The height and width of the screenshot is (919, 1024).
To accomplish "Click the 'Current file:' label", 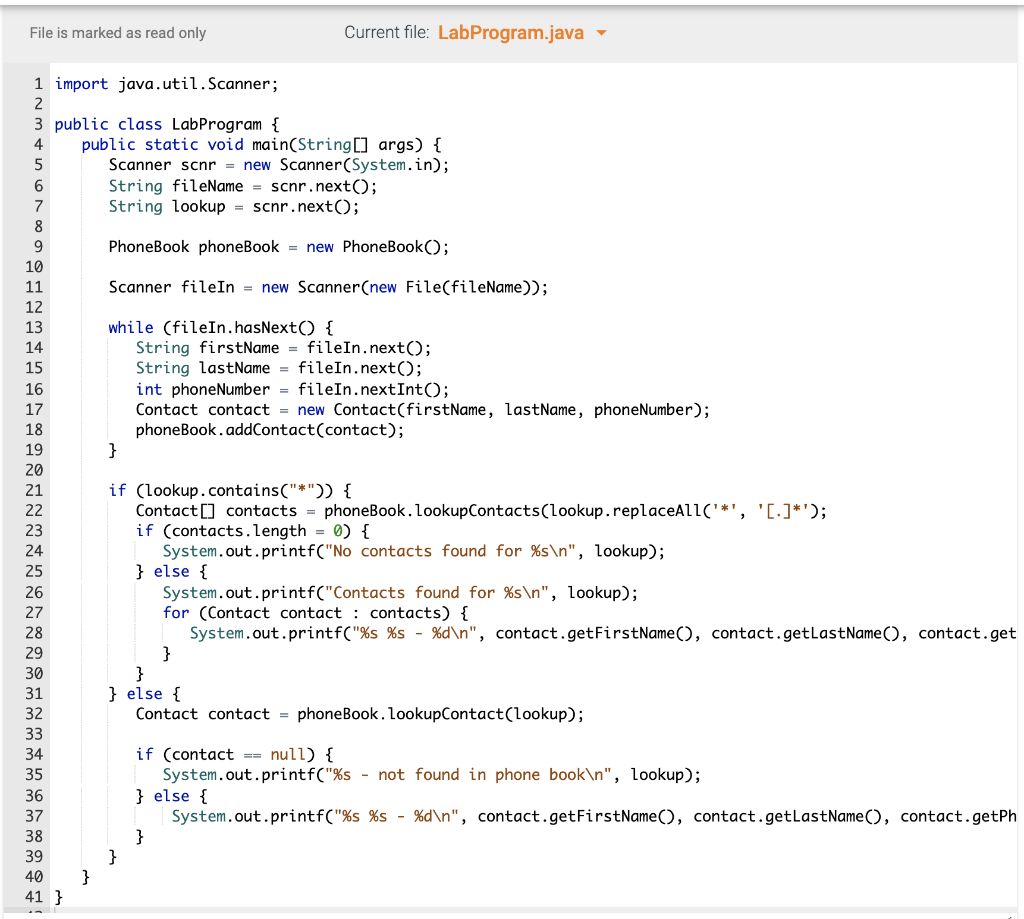I will point(387,33).
